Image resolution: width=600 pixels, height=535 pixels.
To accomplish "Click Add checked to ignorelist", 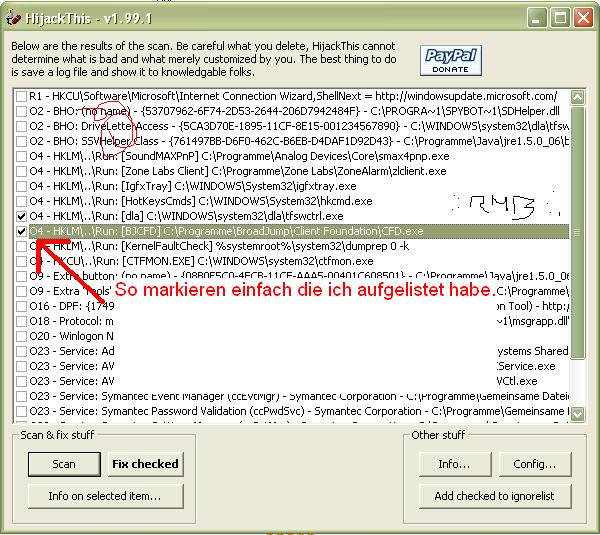I will (x=495, y=496).
